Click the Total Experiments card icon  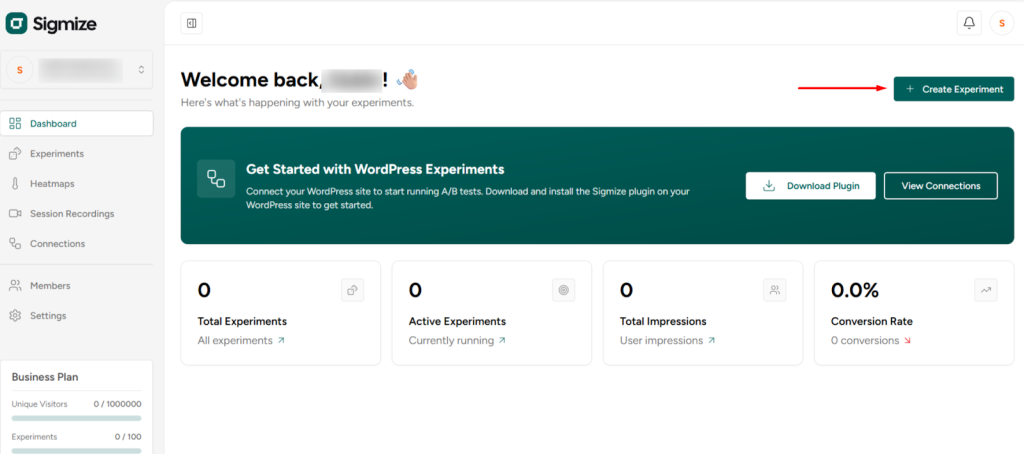point(353,290)
